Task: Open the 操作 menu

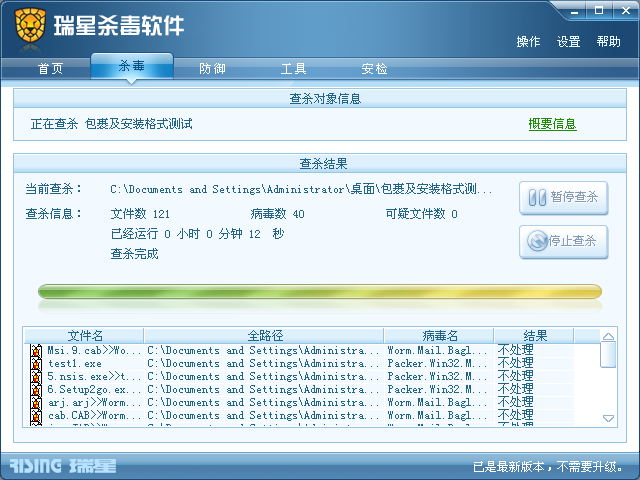Action: [528, 42]
